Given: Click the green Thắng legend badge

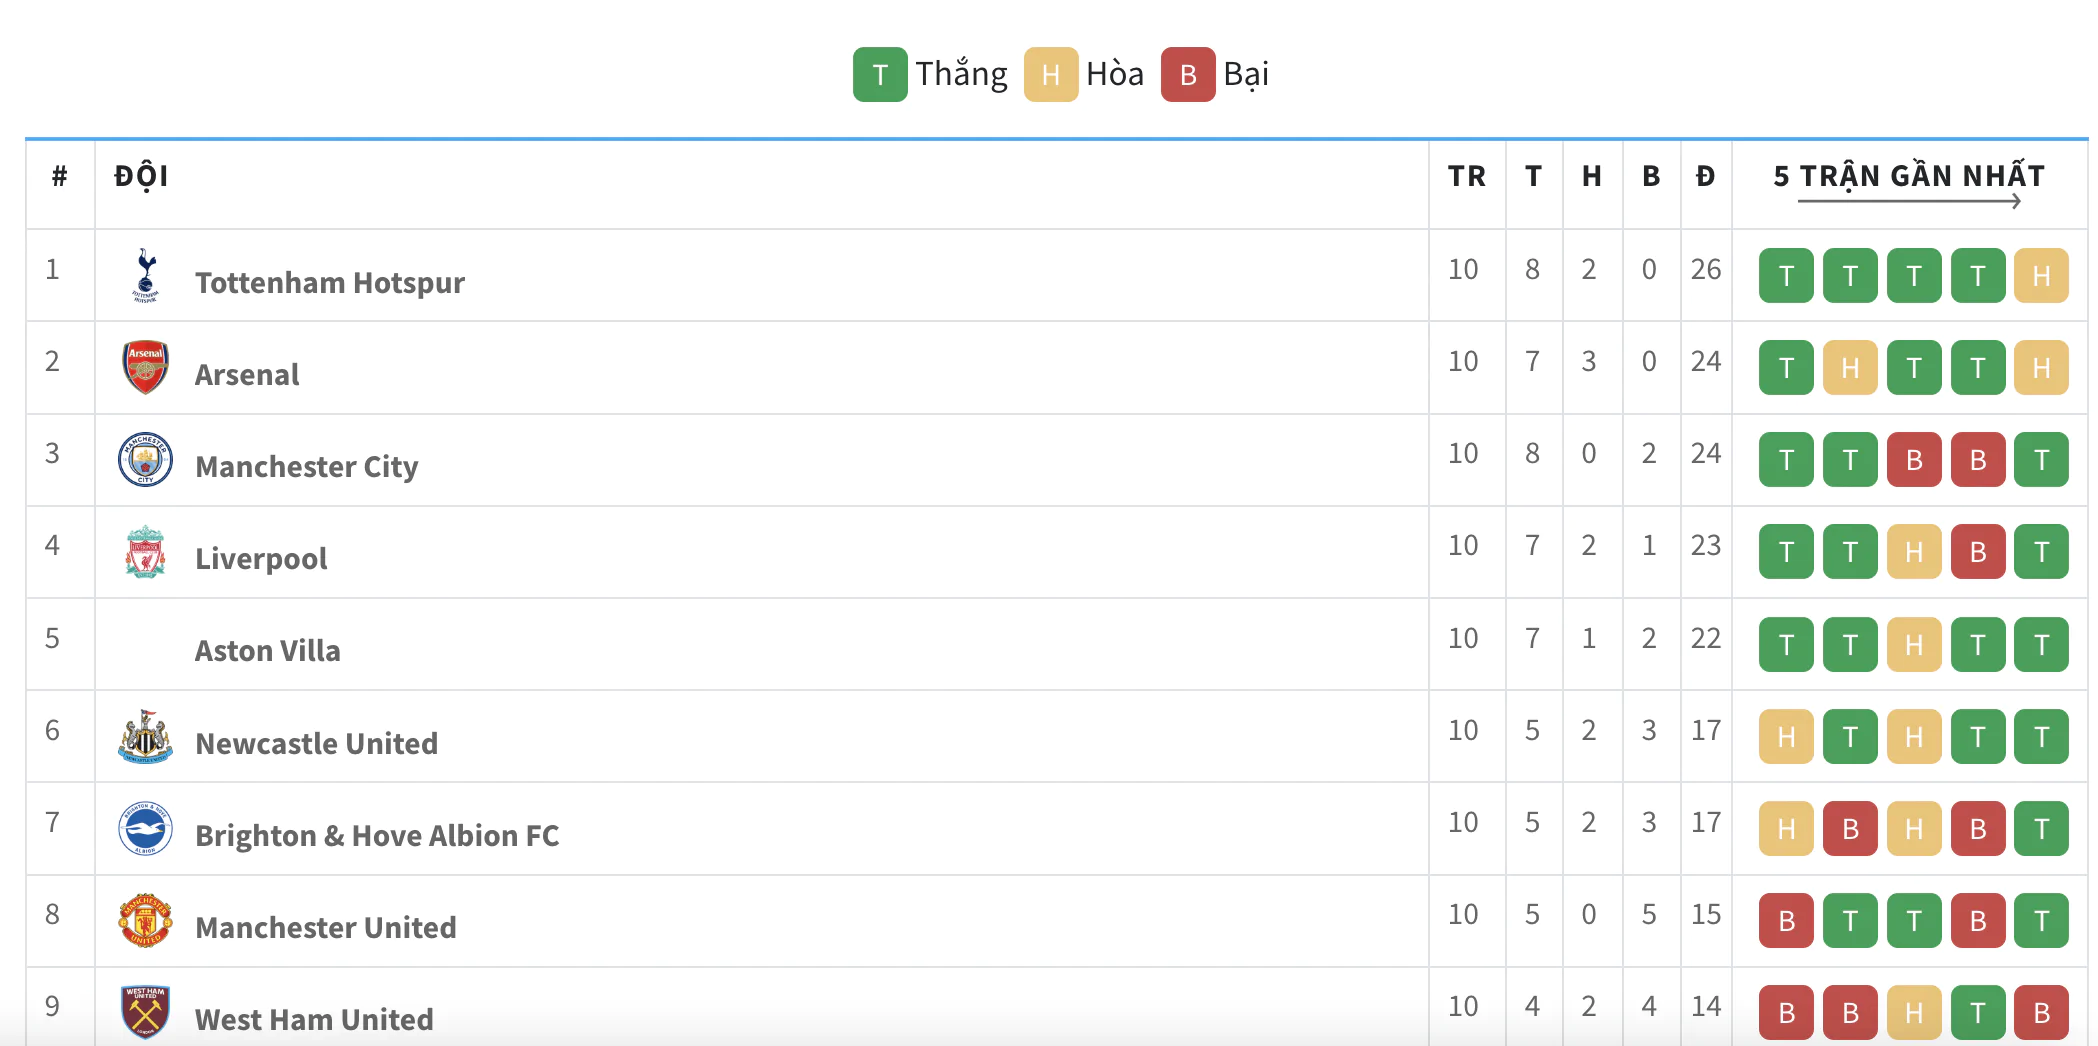Looking at the screenshot, I should tap(880, 74).
